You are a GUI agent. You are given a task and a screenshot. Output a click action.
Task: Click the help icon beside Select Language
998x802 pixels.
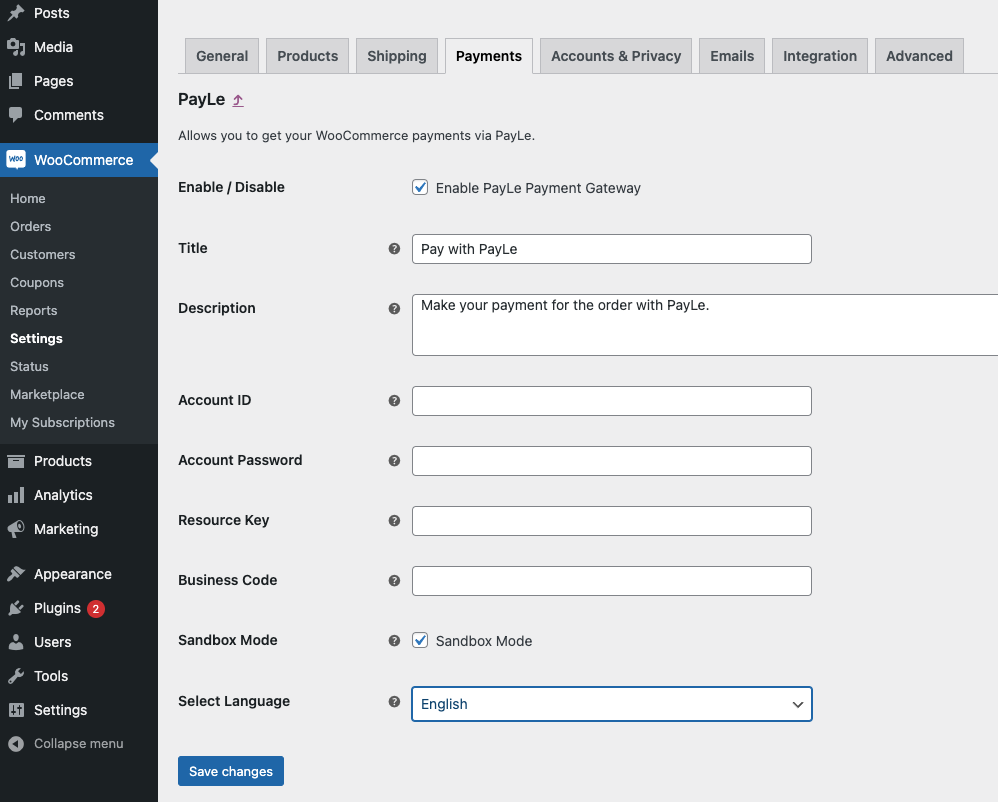(395, 701)
